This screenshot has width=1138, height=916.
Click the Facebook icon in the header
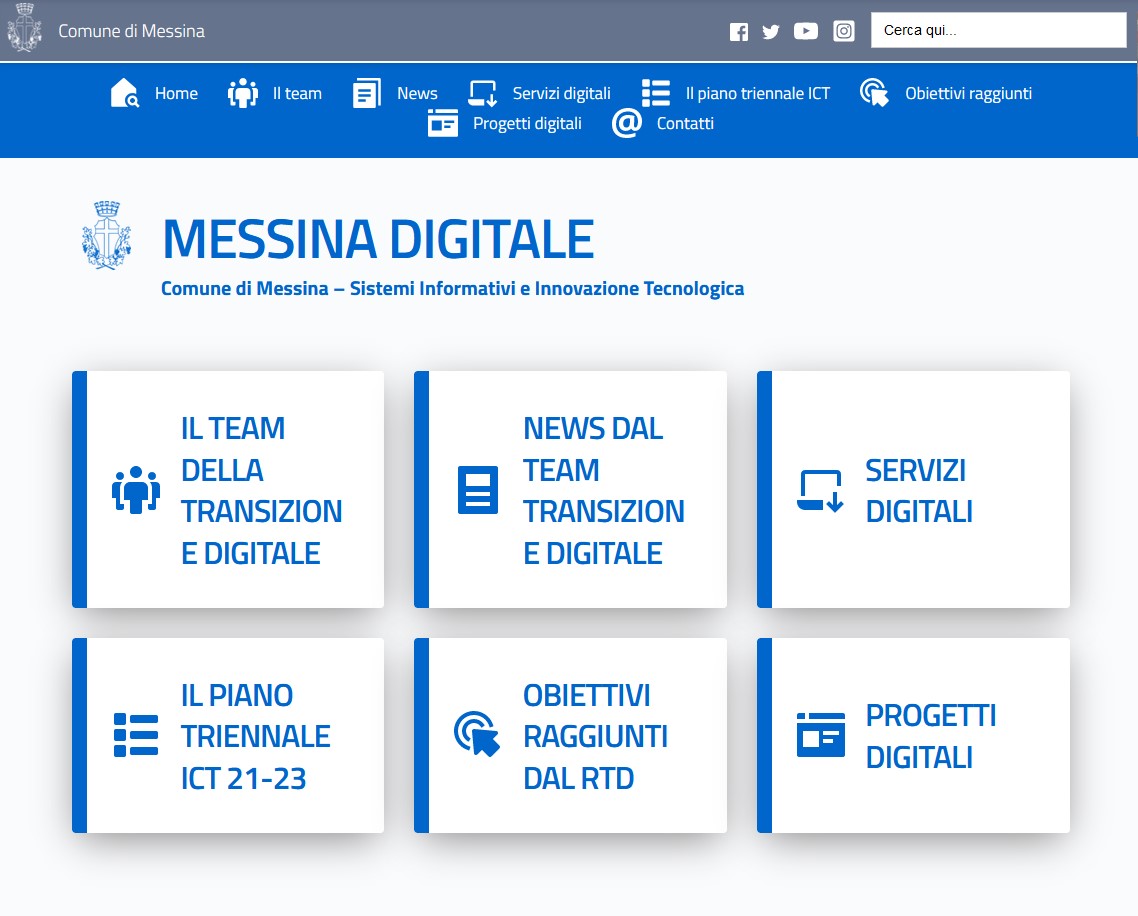pos(739,31)
